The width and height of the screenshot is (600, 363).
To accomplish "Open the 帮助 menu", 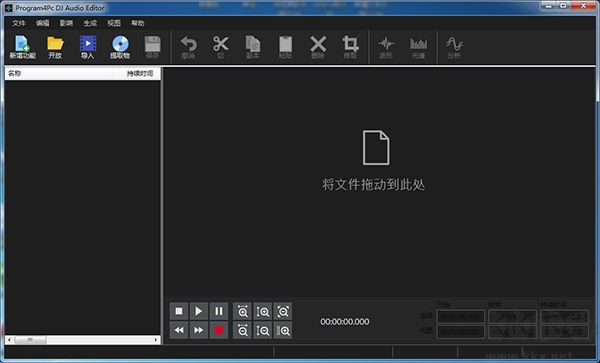I will pos(138,23).
